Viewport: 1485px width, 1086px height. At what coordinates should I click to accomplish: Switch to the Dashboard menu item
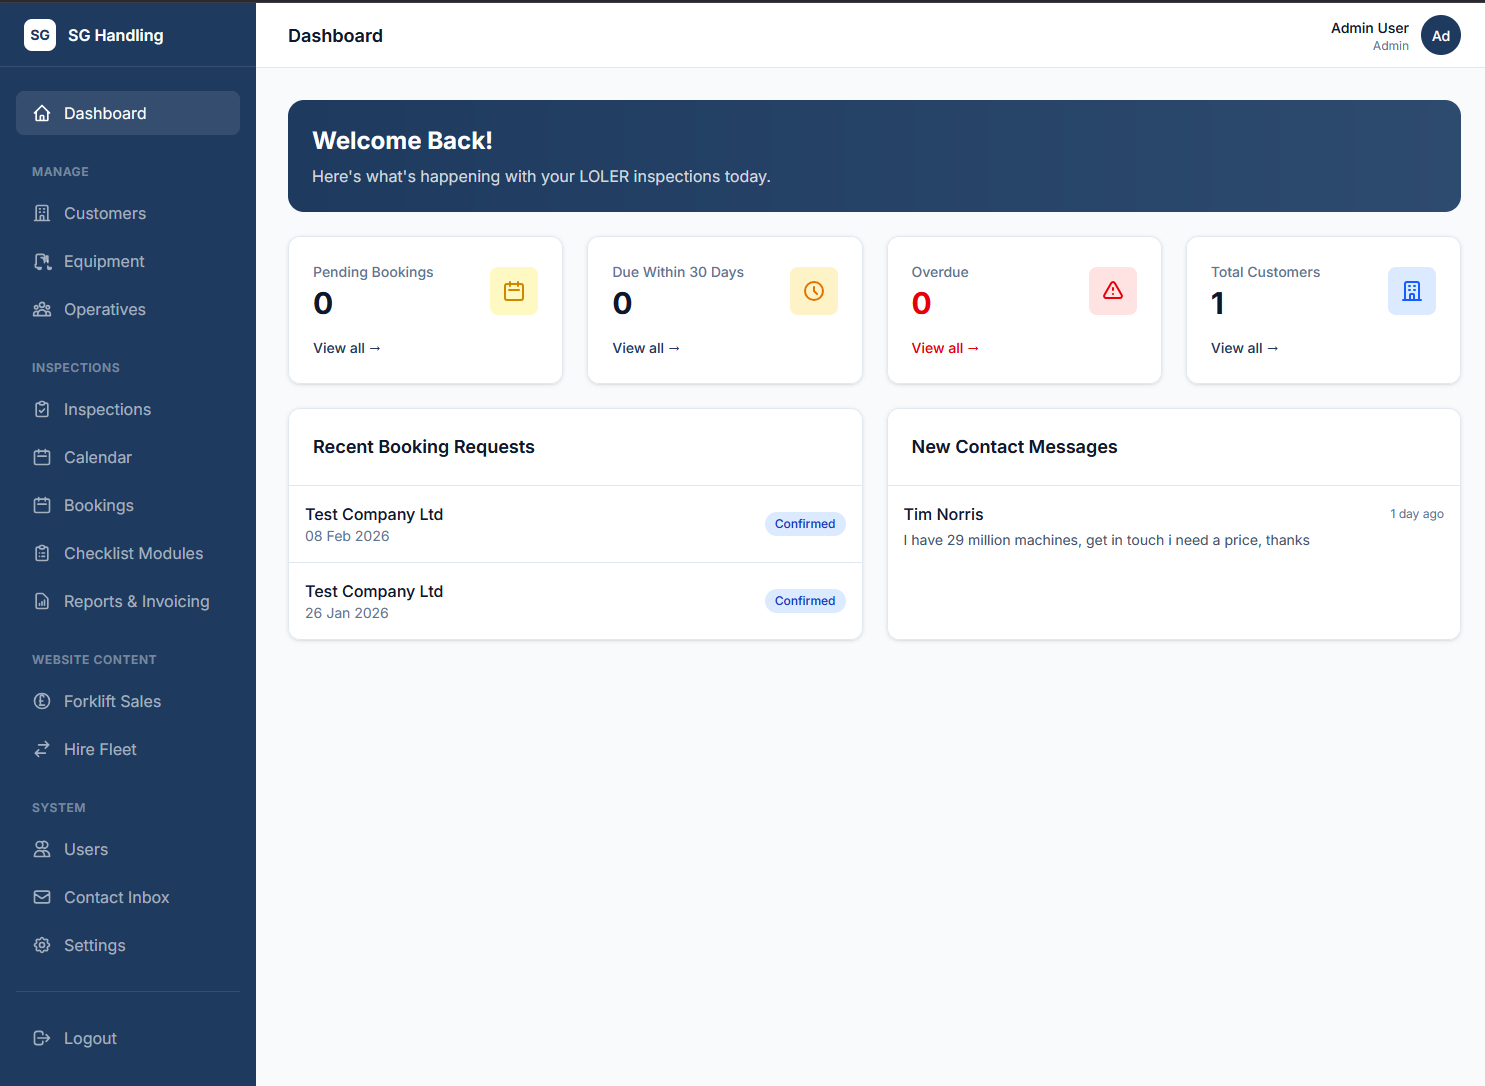click(x=105, y=113)
